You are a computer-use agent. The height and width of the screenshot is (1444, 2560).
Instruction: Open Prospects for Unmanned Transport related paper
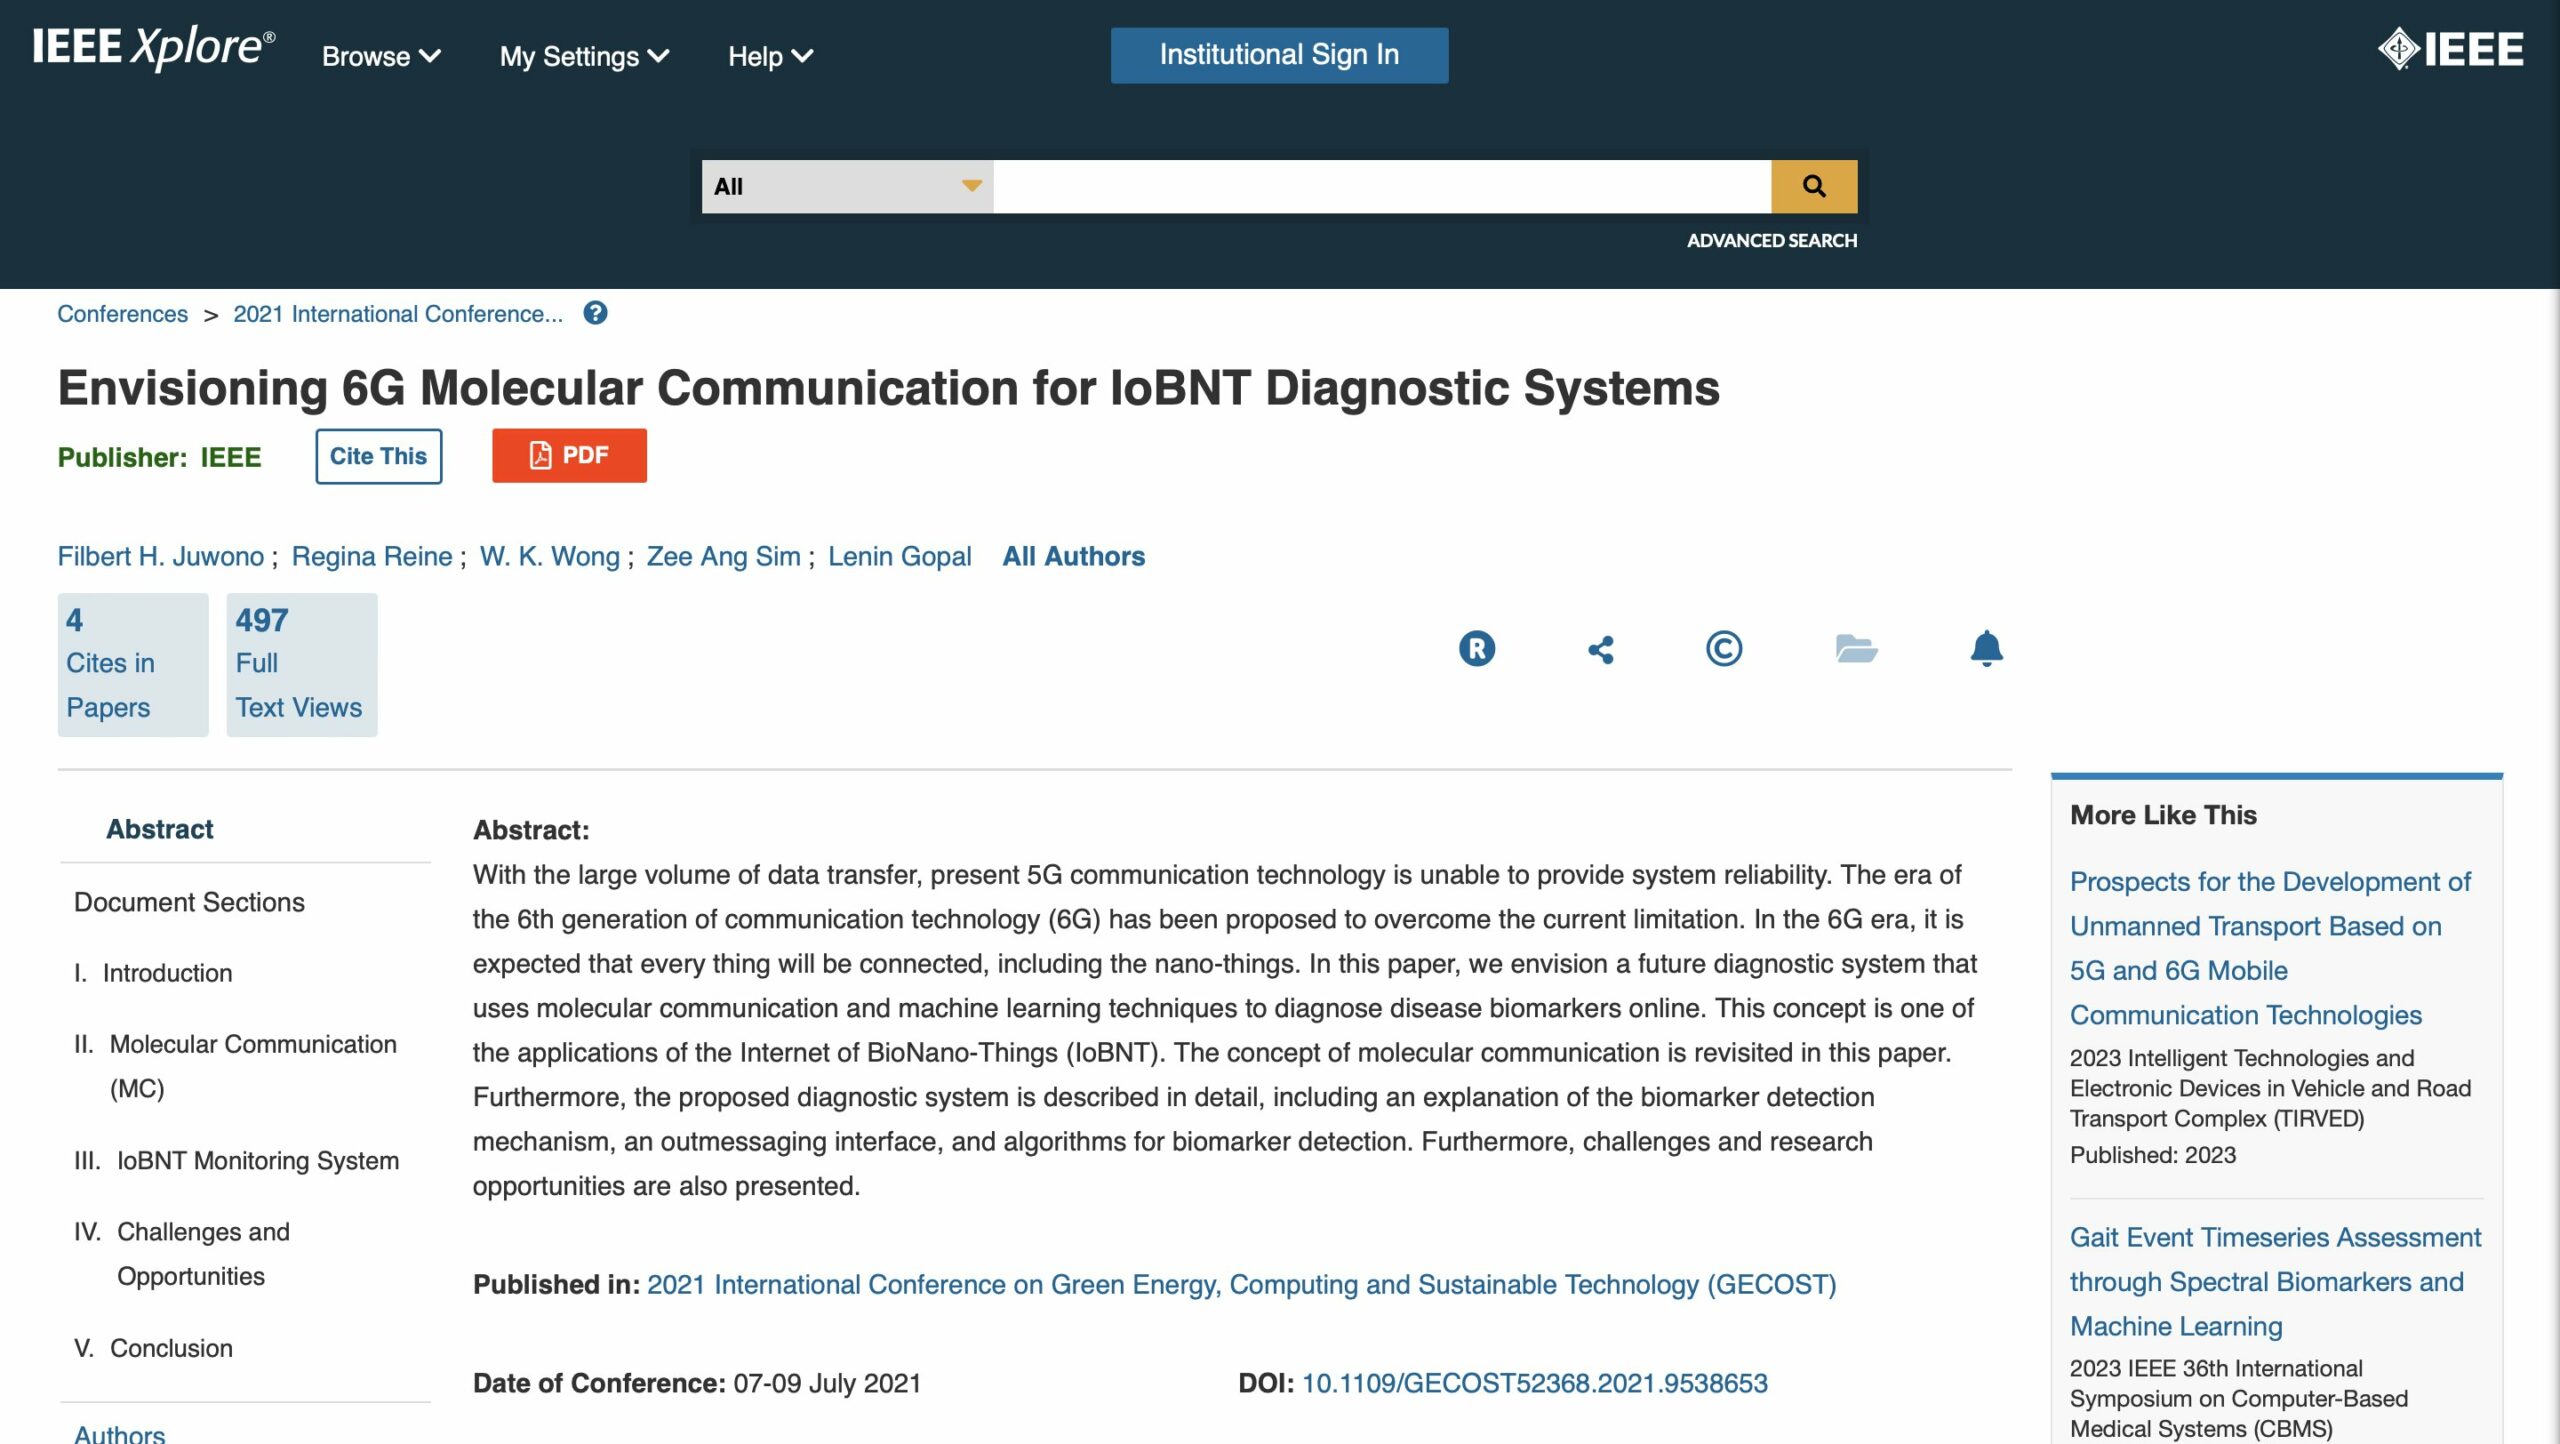[2270, 948]
